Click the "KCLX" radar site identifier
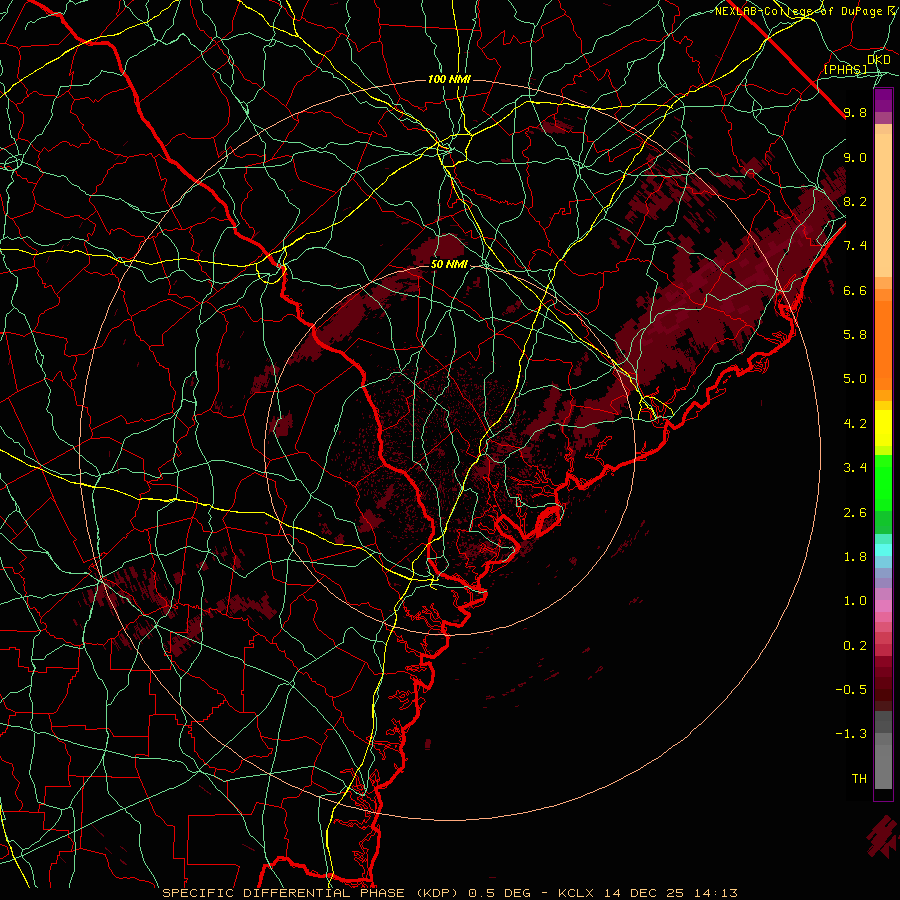This screenshot has width=900, height=900. pos(576,893)
